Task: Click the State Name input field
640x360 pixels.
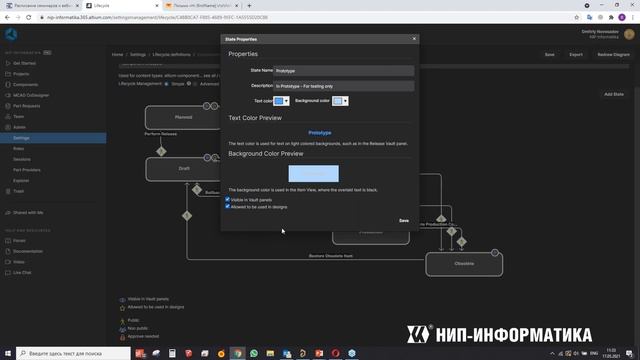Action: pos(344,71)
